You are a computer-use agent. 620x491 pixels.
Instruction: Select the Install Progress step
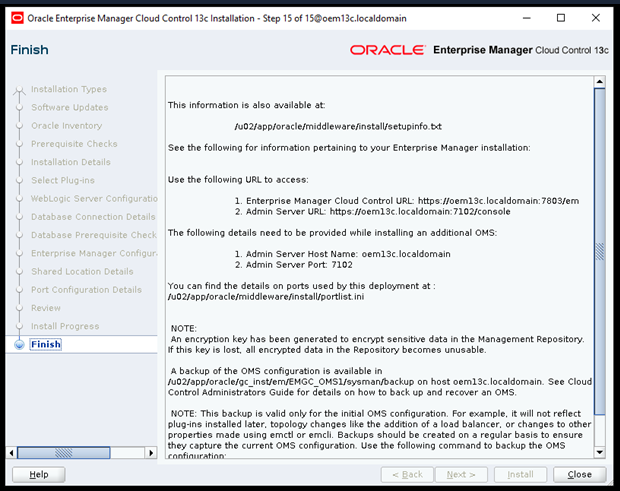click(x=65, y=326)
